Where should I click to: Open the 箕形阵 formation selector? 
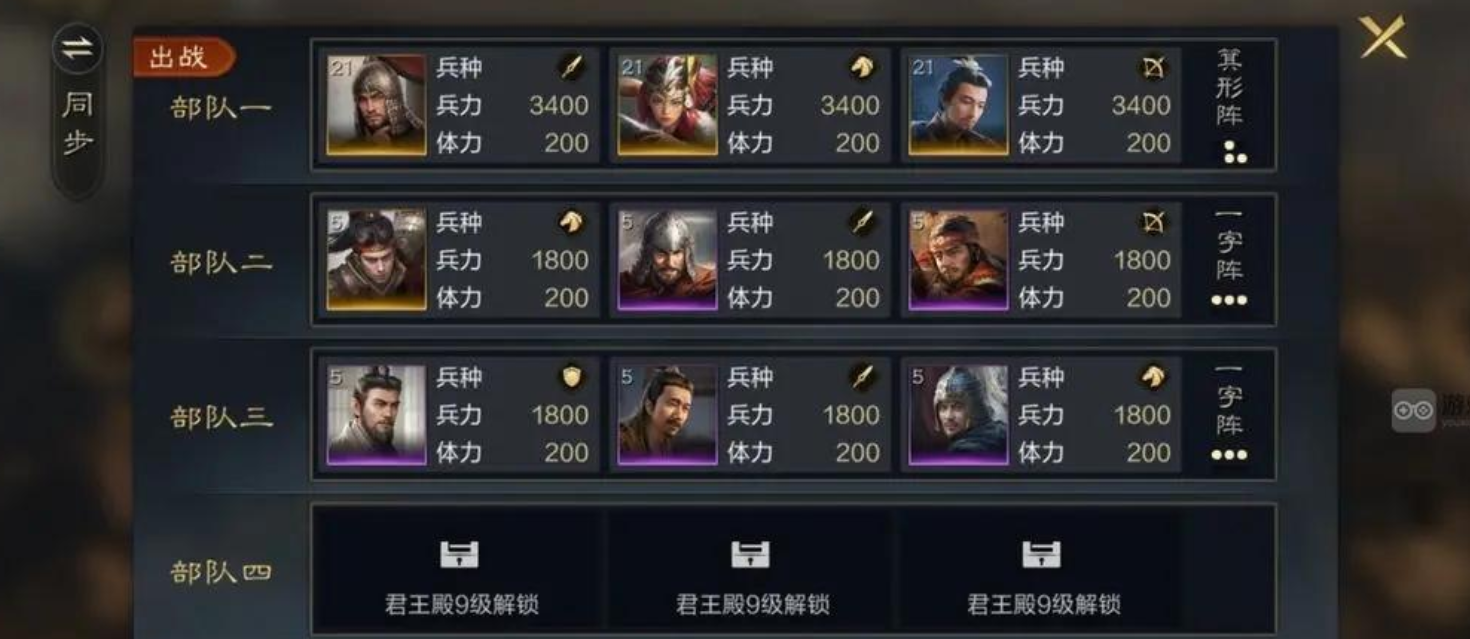(1230, 106)
